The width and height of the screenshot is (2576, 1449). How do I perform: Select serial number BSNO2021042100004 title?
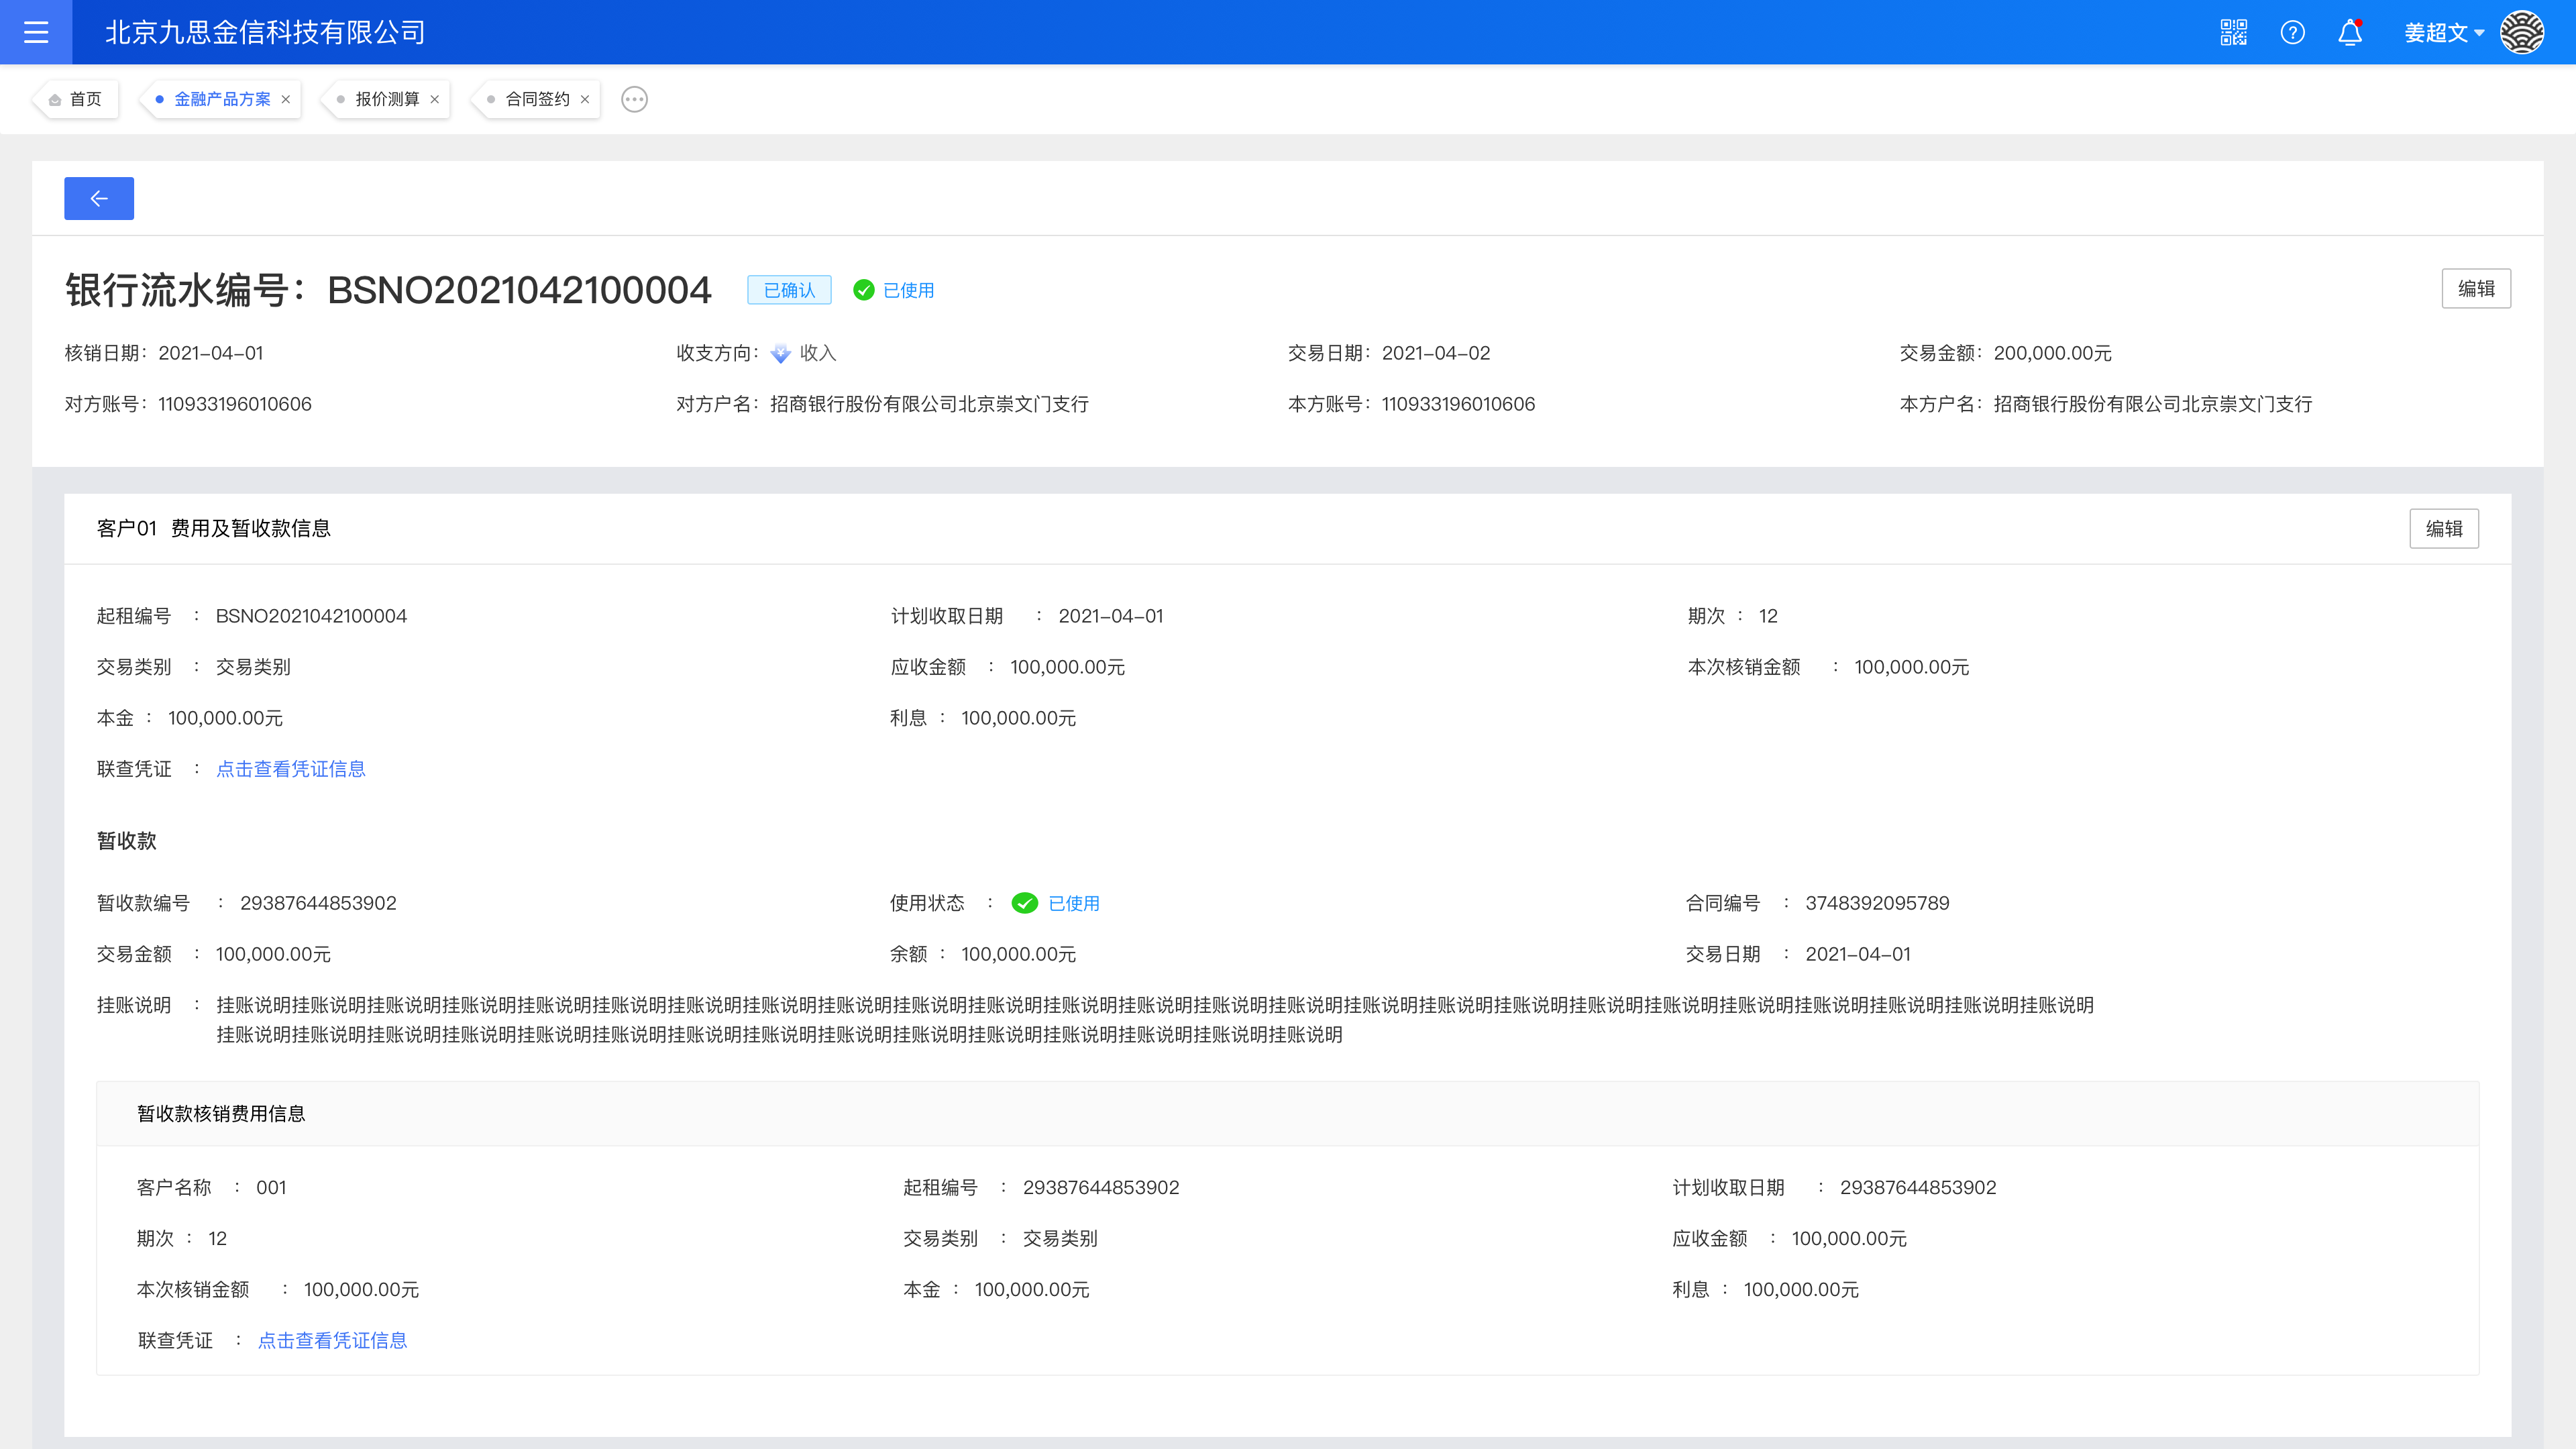click(519, 290)
